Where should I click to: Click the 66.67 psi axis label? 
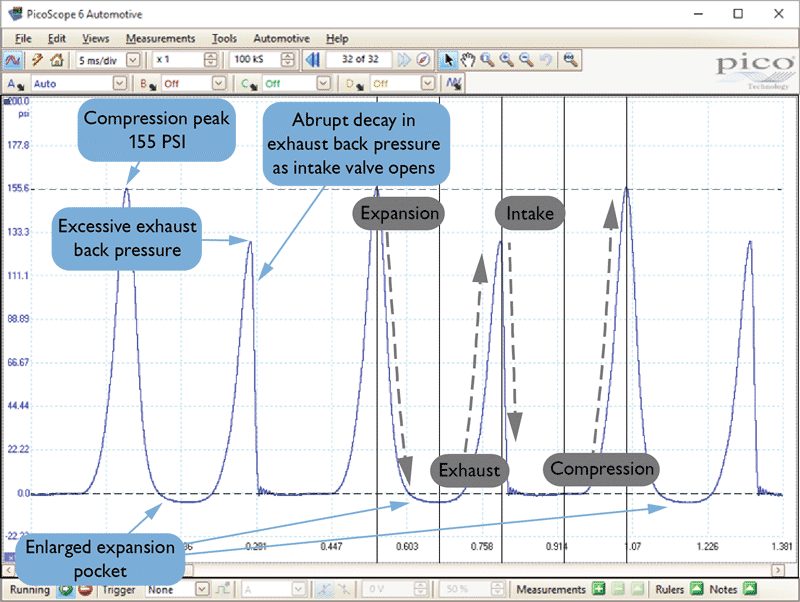coord(18,362)
